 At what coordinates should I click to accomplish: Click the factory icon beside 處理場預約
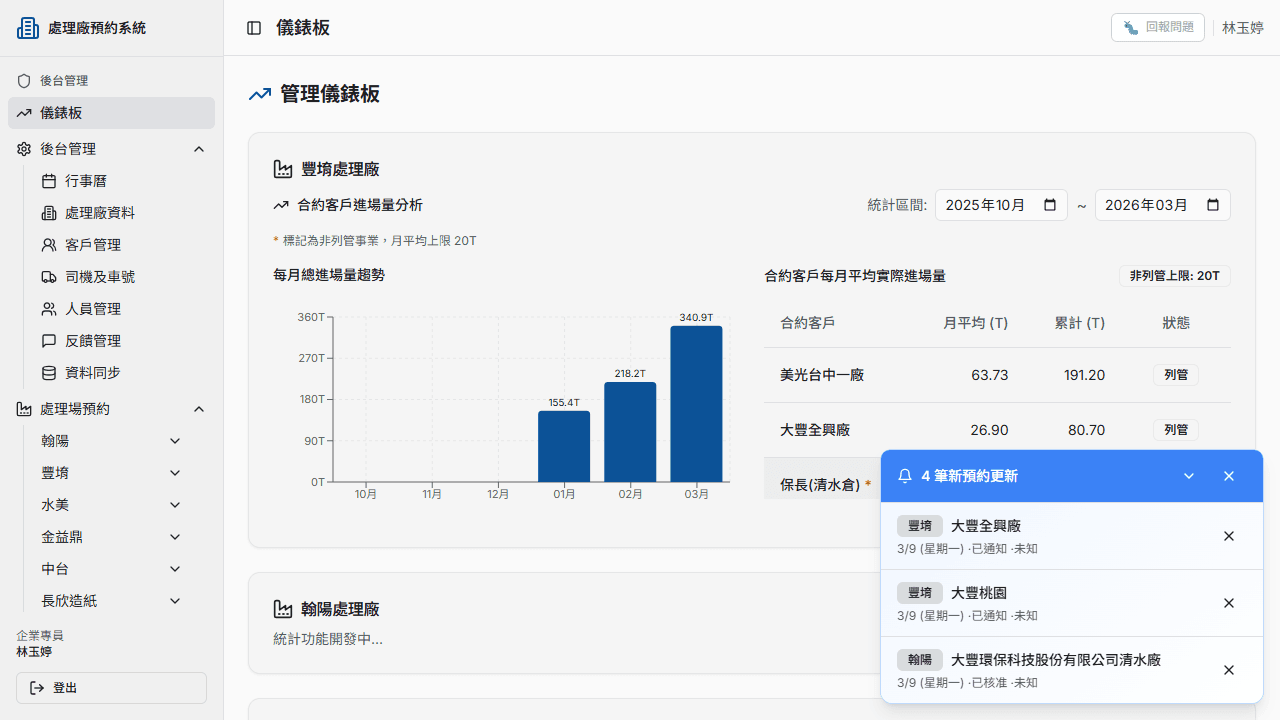coord(24,409)
